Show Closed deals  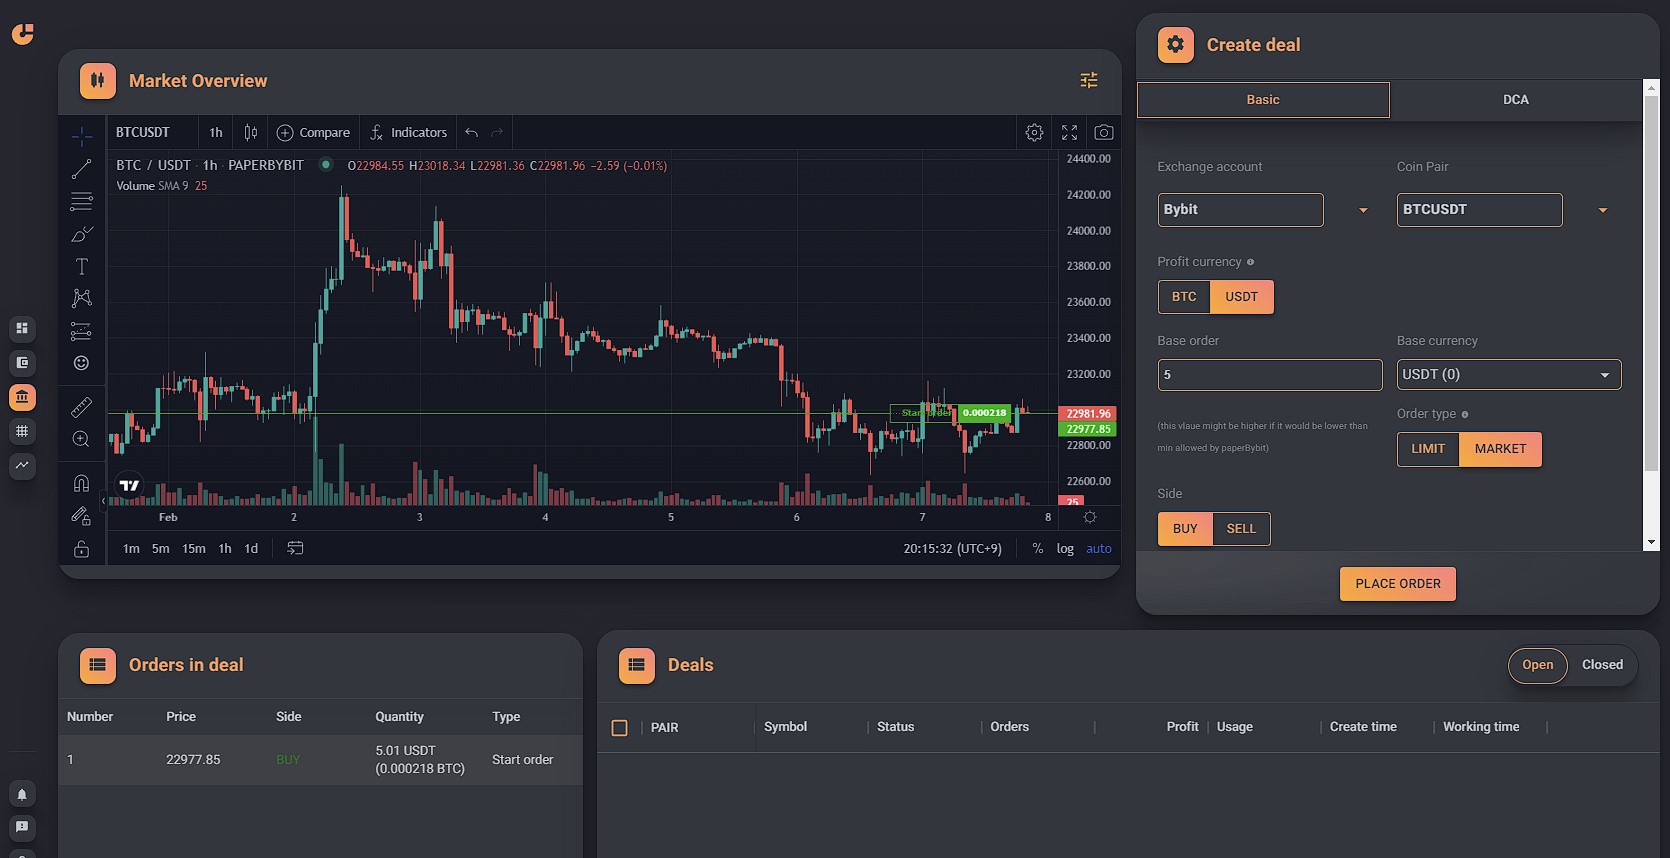point(1602,665)
